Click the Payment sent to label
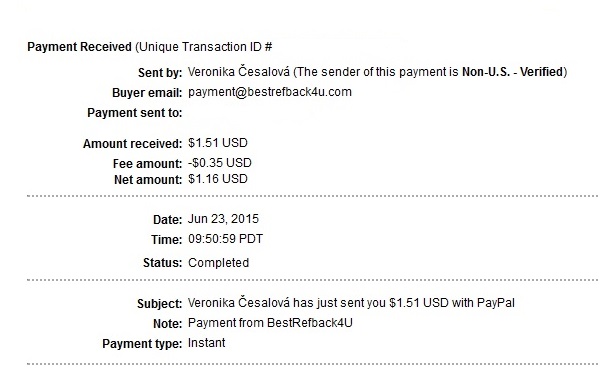Viewport: 600px width, 378px height. (x=135, y=113)
